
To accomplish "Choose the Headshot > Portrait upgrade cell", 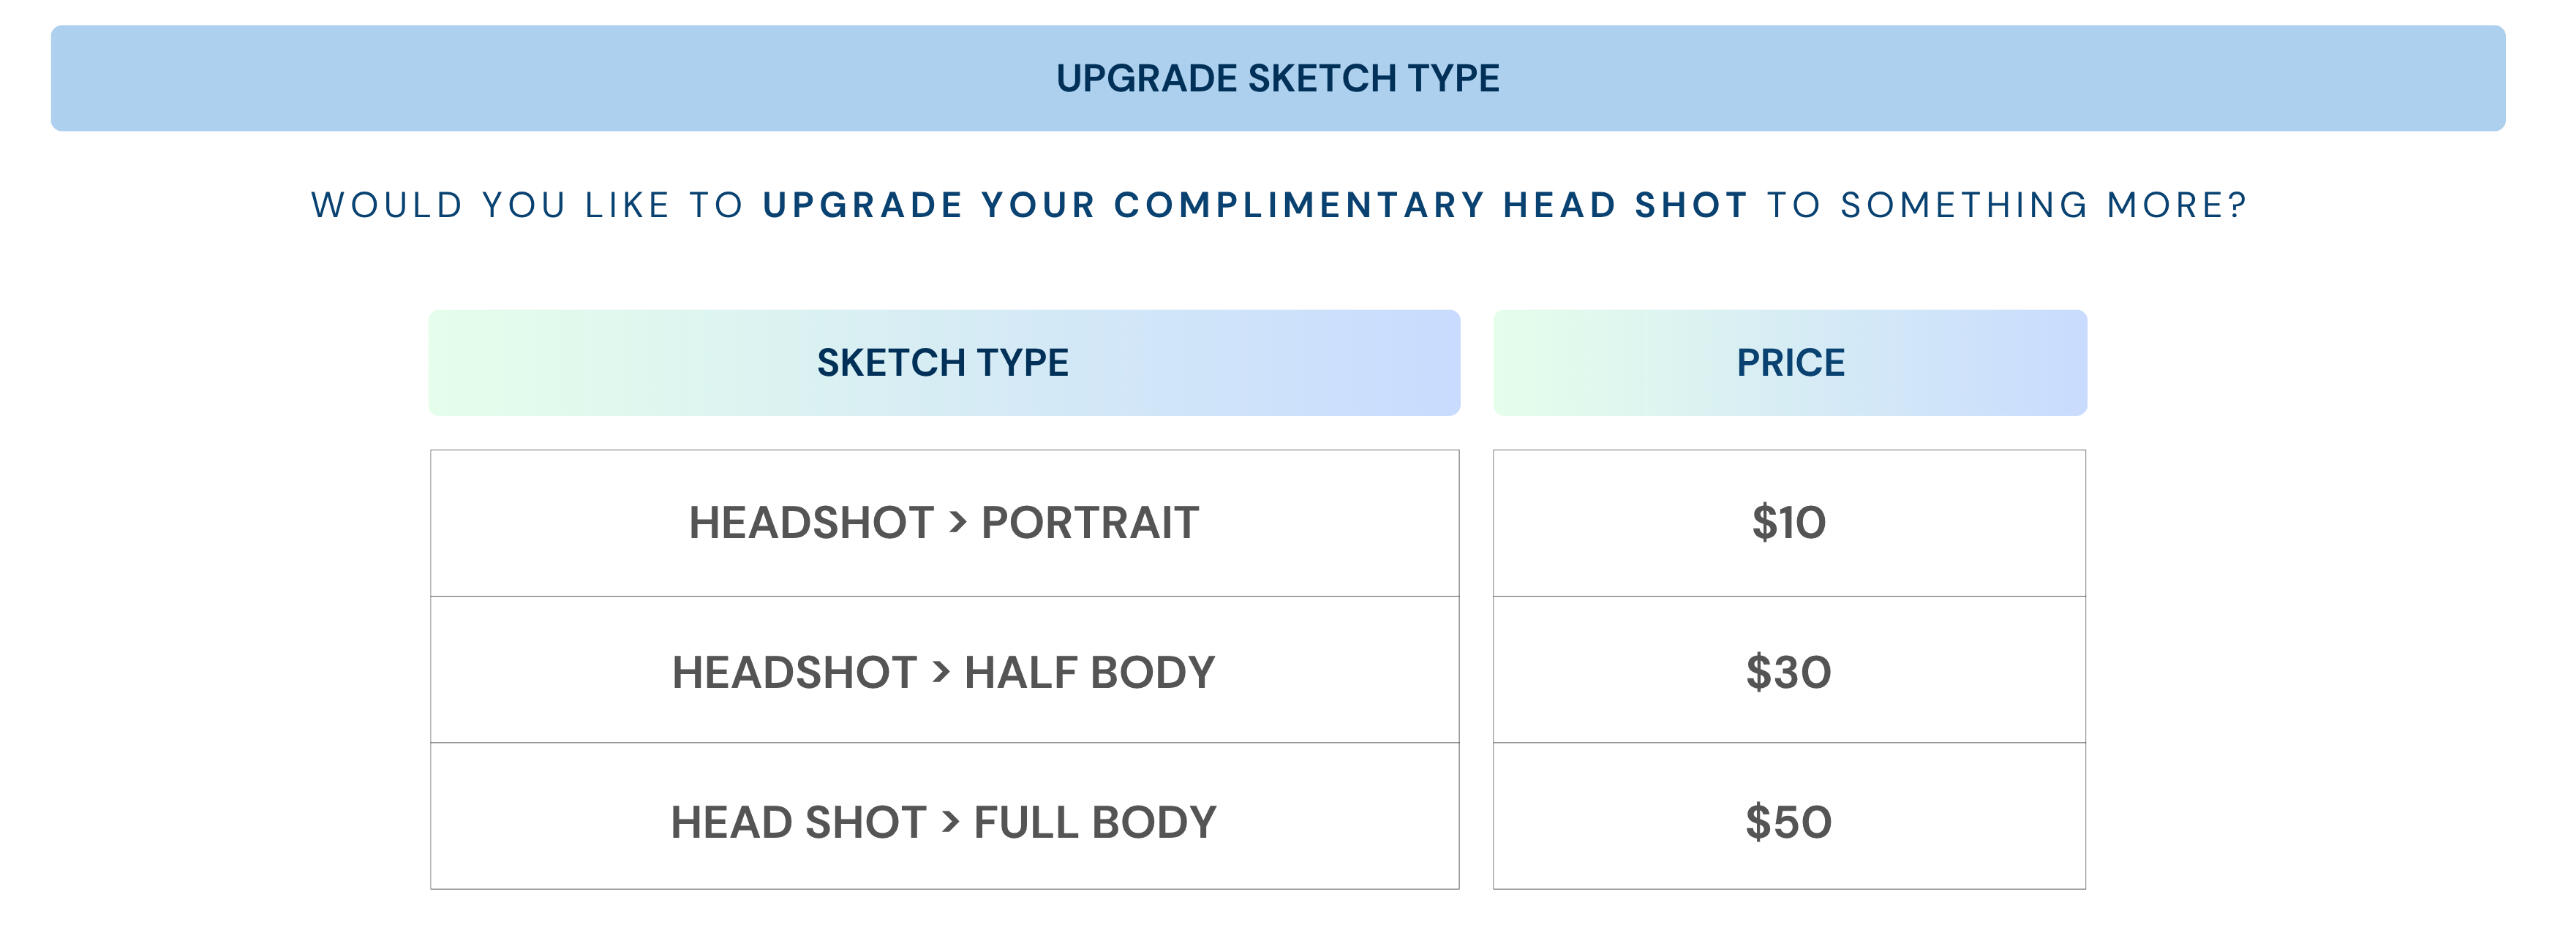I will [x=944, y=523].
